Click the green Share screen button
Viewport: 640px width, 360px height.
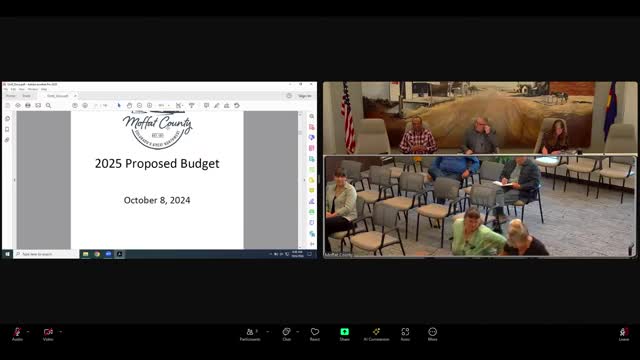click(x=344, y=334)
